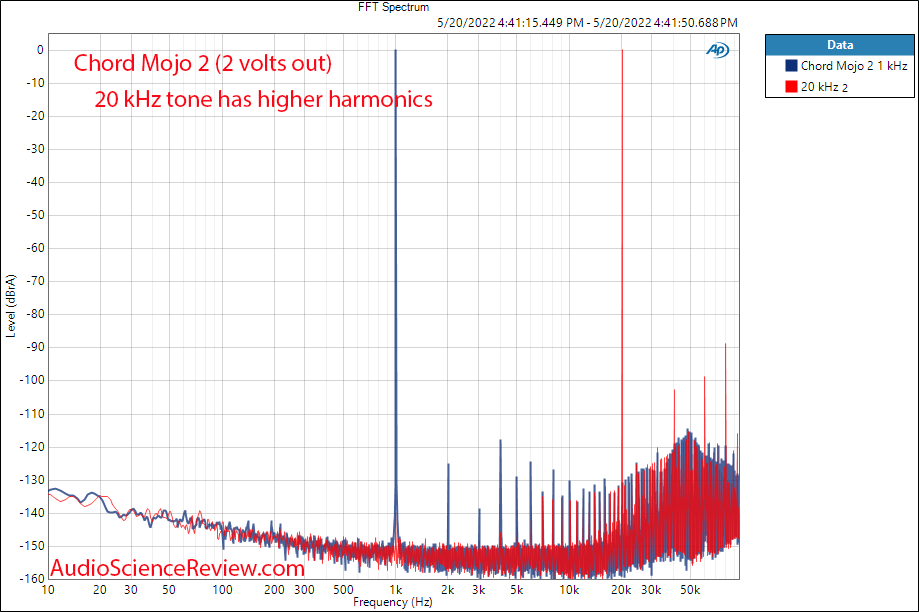Click the "-160" level axis tick label

pyautogui.click(x=33, y=579)
